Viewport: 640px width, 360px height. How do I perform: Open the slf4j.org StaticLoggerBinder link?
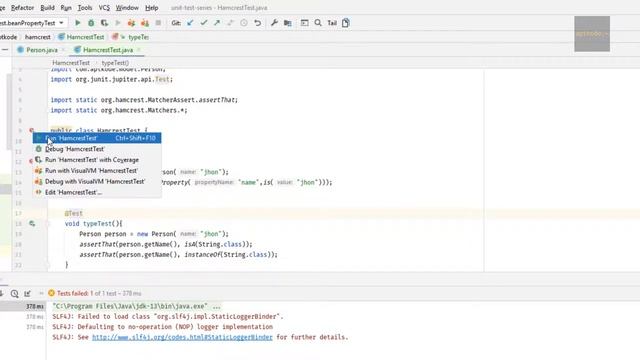[x=182, y=337]
